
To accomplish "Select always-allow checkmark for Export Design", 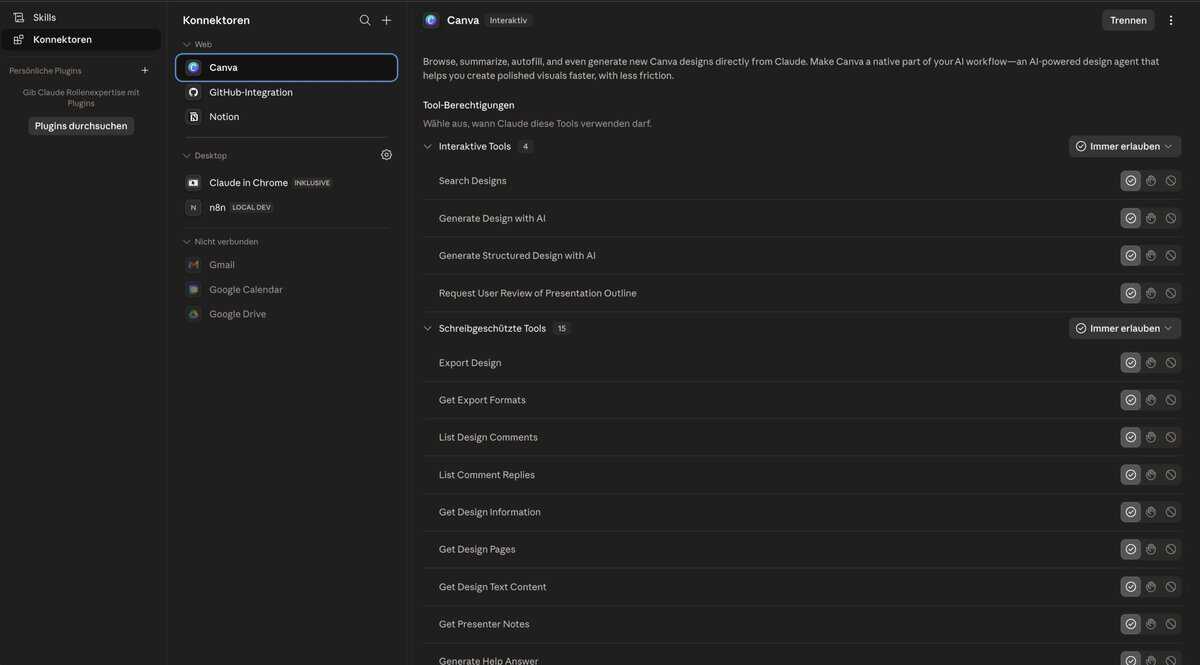I will [x=1131, y=363].
